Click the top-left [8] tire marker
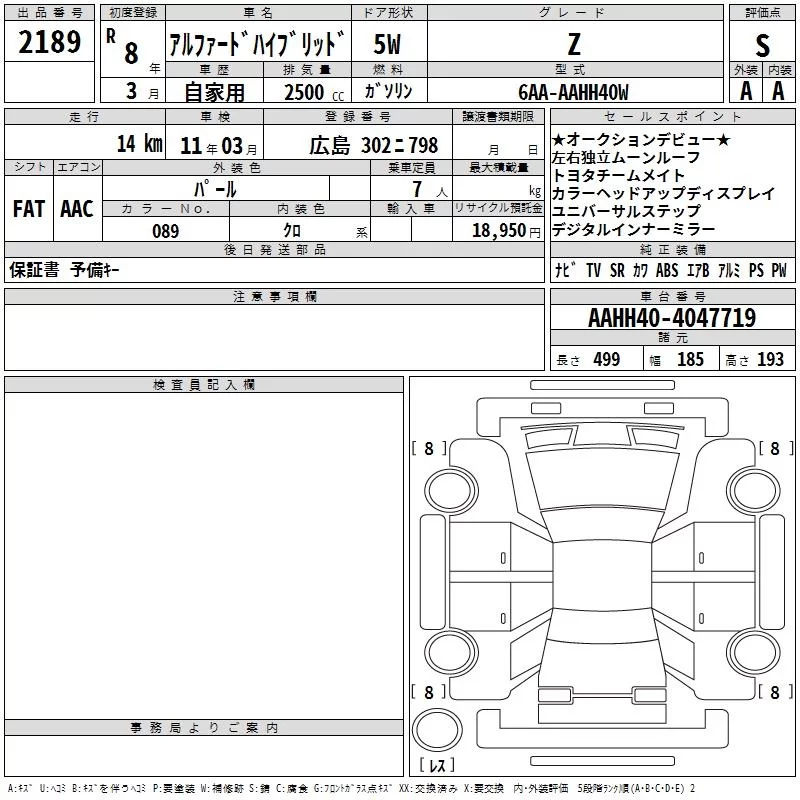 pyautogui.click(x=429, y=449)
